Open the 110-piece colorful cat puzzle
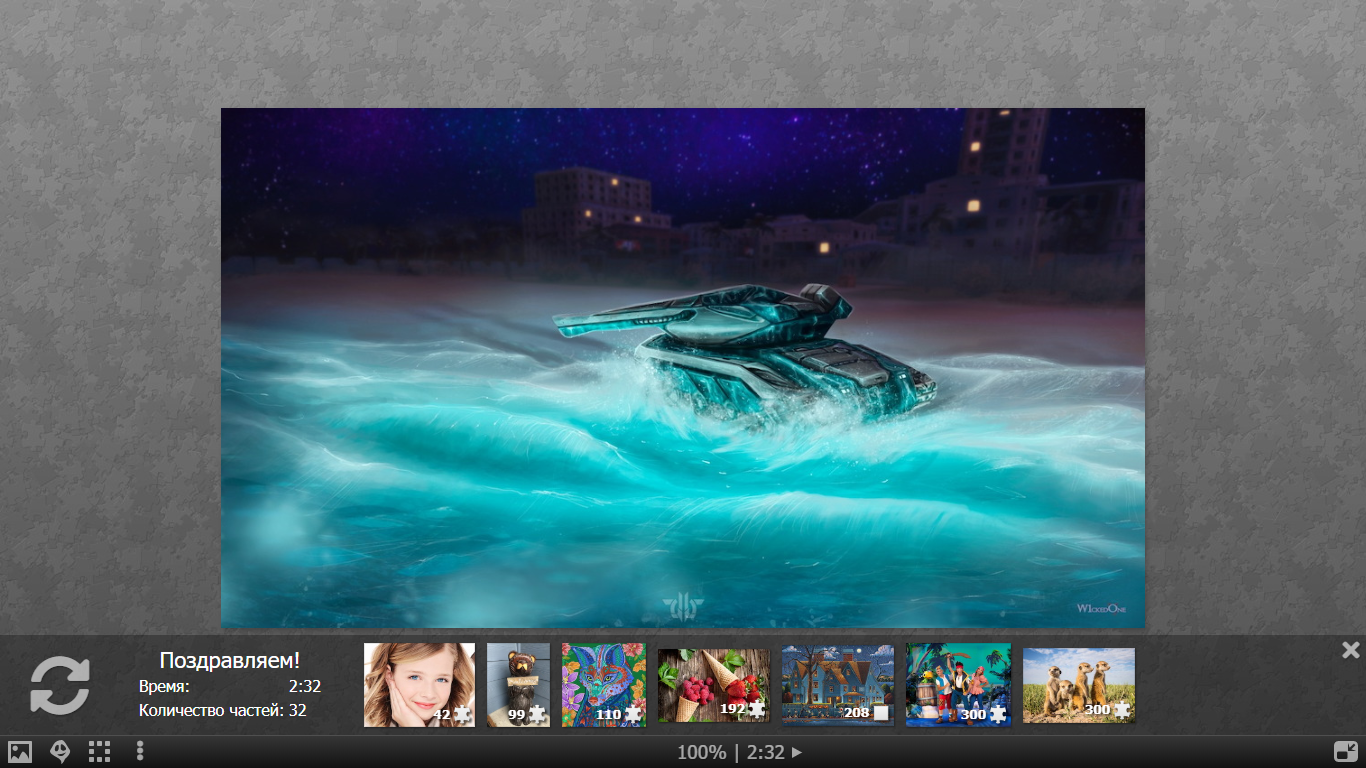1366x768 pixels. [604, 684]
